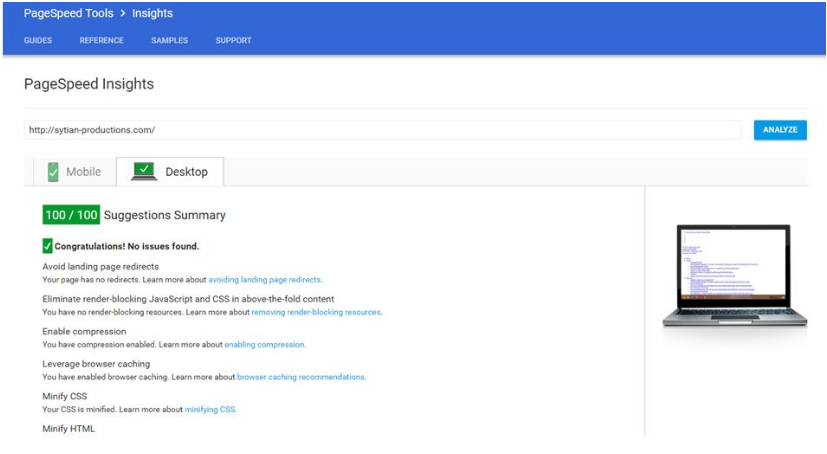
Task: Click the PageSpeed Insights heading
Action: pyautogui.click(x=89, y=84)
